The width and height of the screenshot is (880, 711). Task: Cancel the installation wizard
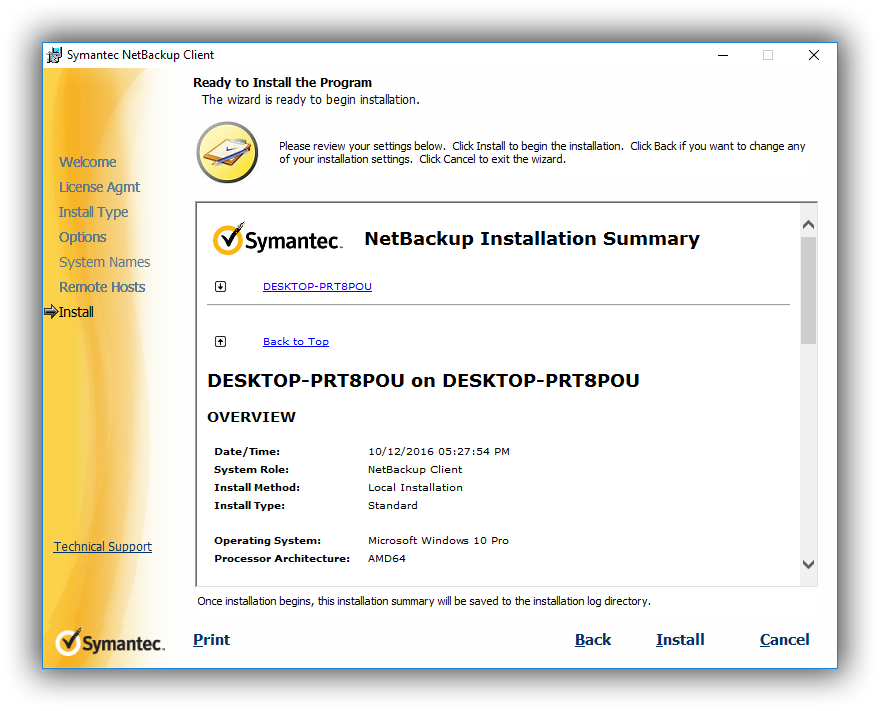[x=784, y=640]
